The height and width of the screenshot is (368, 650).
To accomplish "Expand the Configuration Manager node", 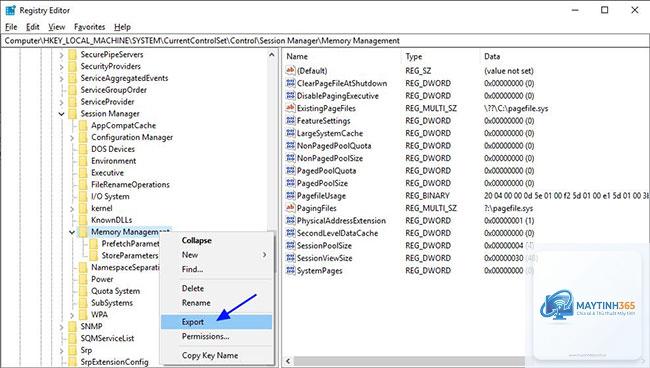I will [x=72, y=137].
